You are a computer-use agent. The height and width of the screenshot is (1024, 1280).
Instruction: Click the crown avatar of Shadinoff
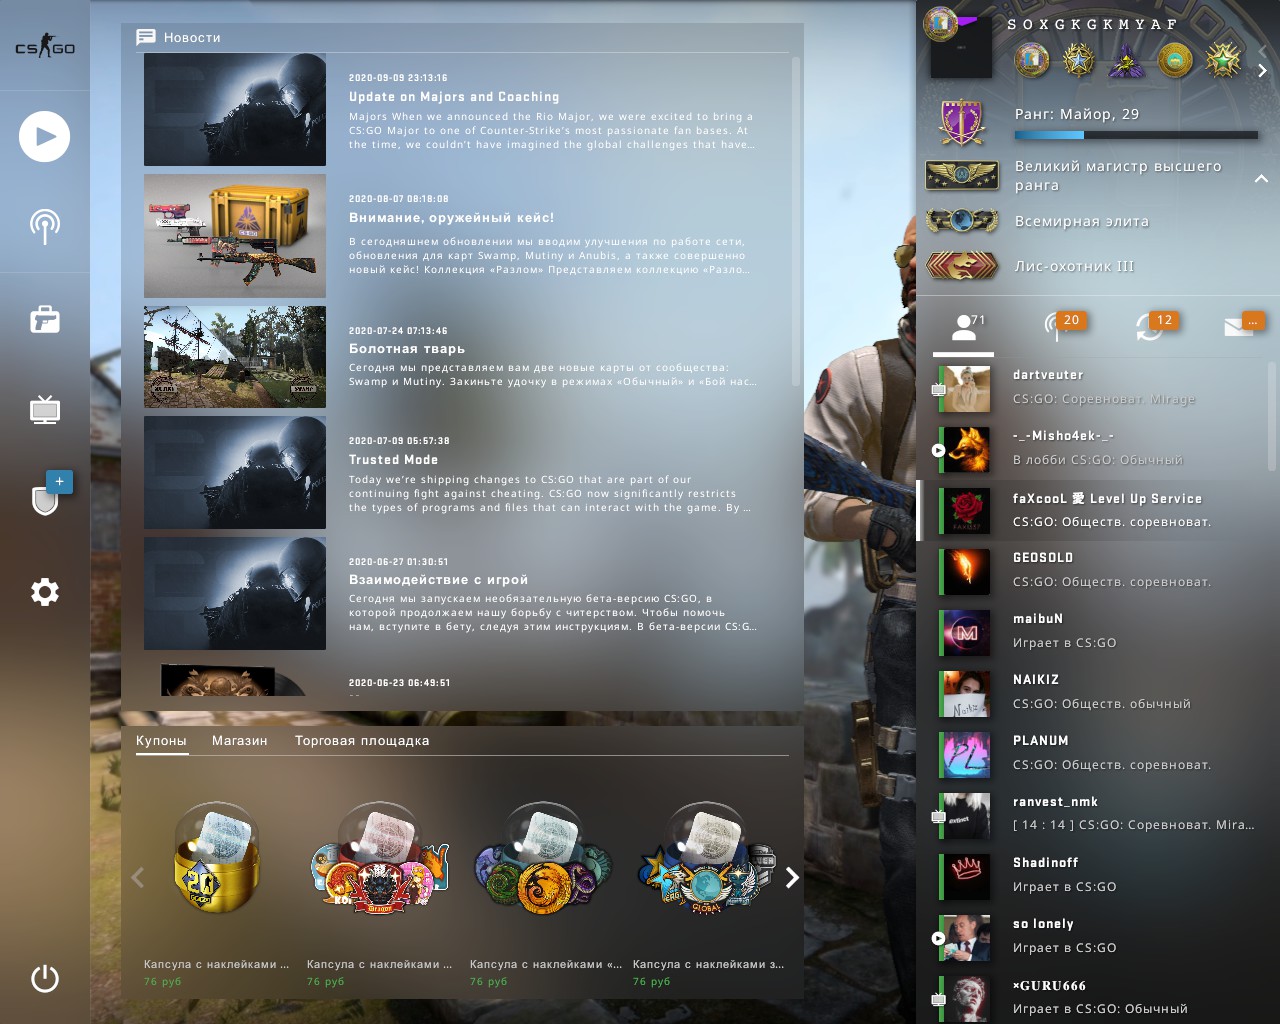967,877
